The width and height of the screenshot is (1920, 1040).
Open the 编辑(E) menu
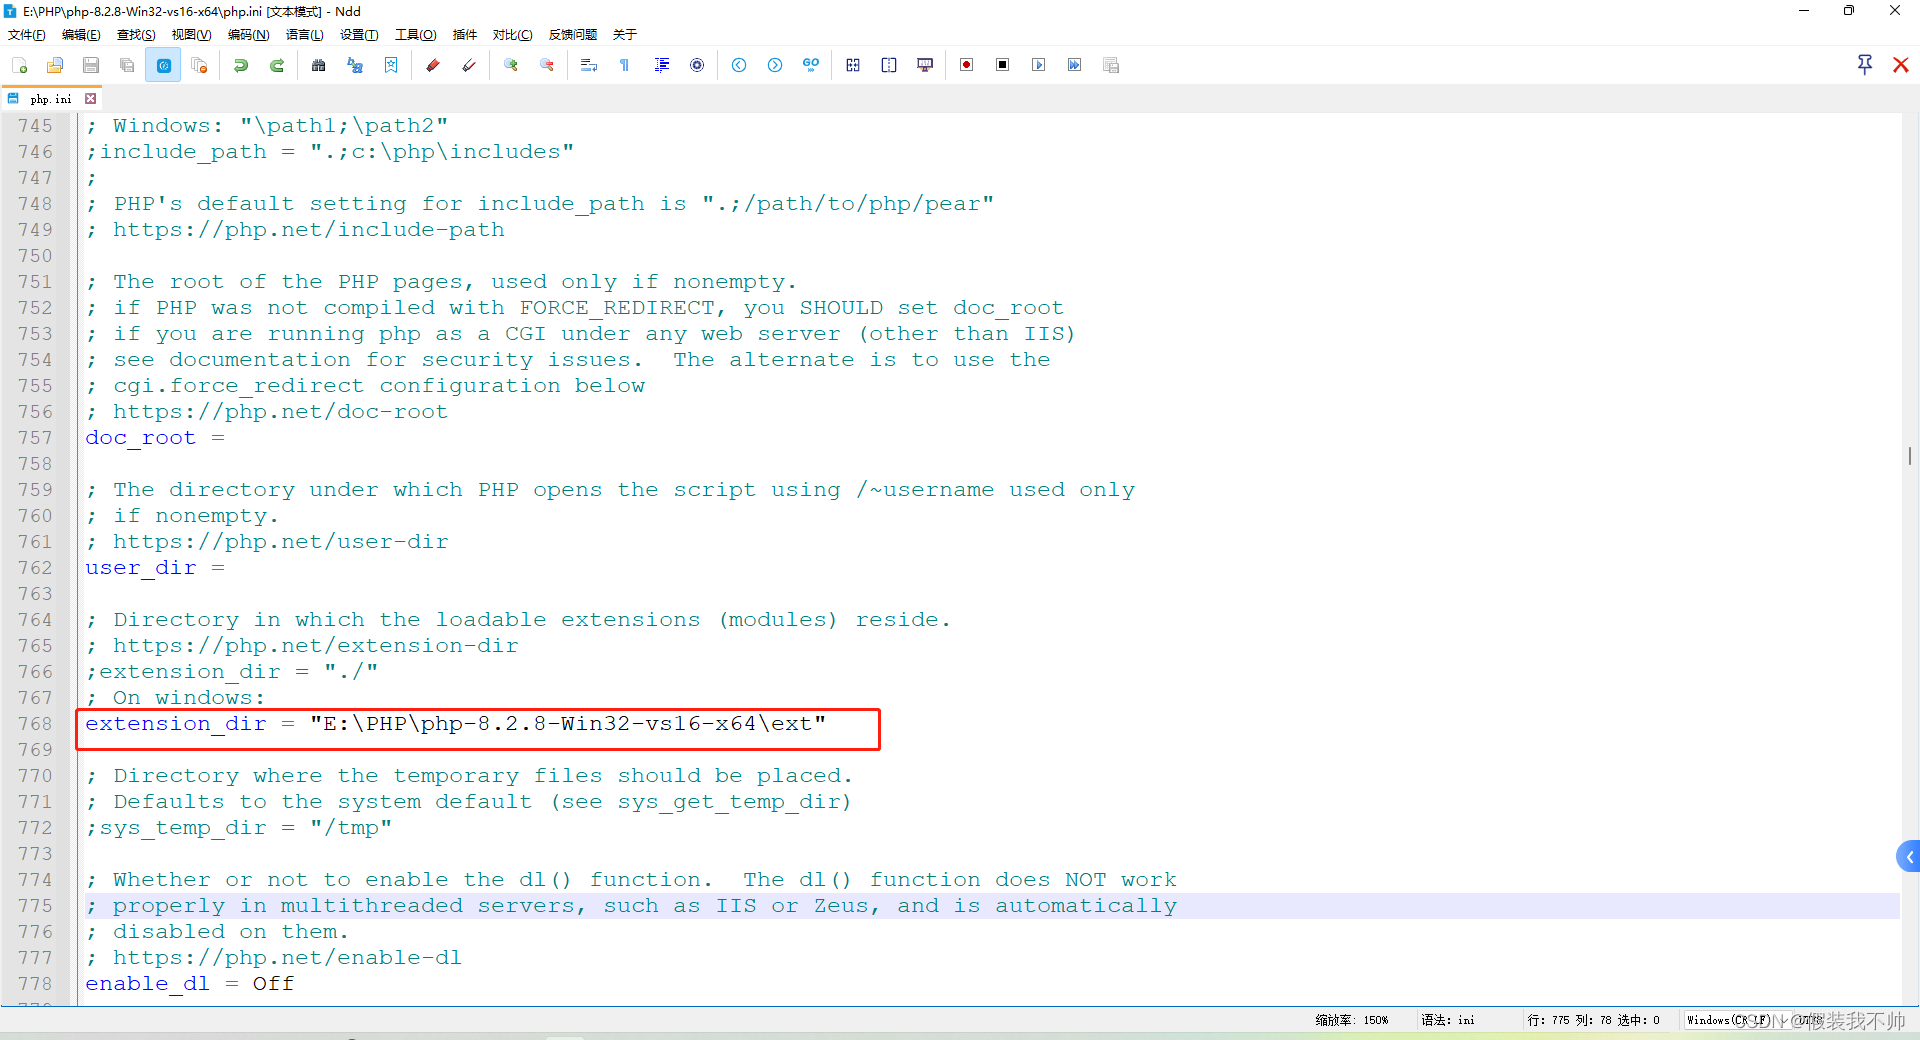point(81,35)
